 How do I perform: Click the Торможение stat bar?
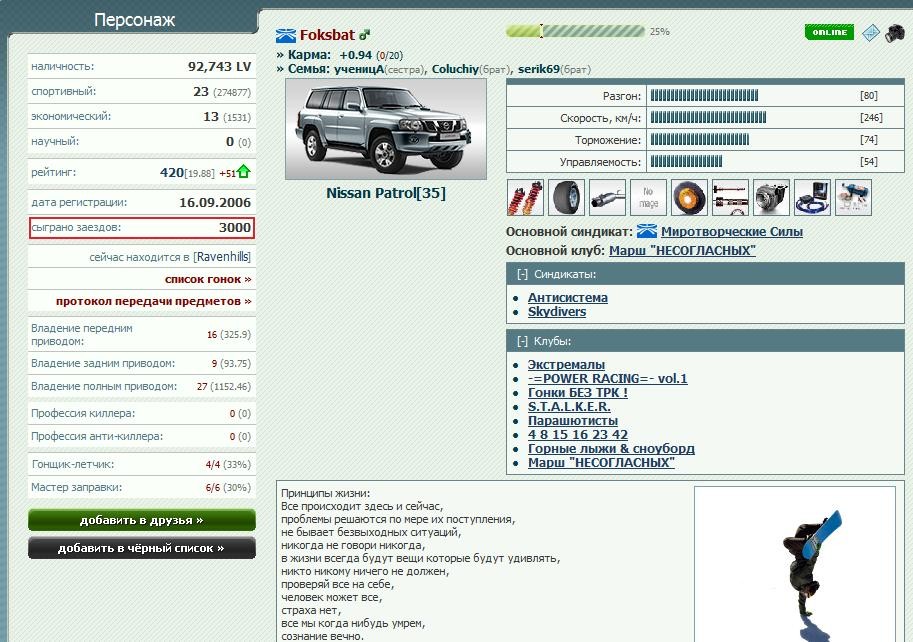point(700,140)
